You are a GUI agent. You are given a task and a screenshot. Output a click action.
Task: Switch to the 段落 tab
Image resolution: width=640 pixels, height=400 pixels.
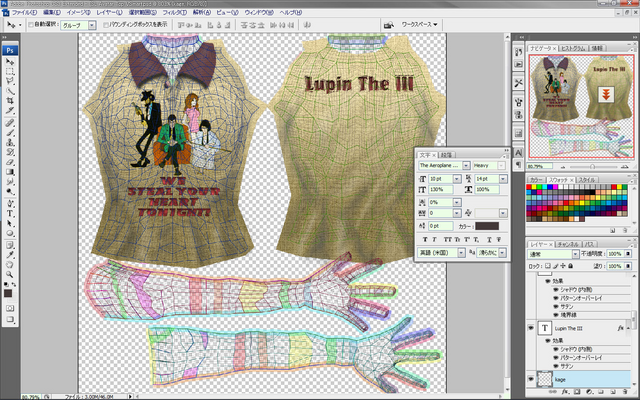tap(446, 155)
